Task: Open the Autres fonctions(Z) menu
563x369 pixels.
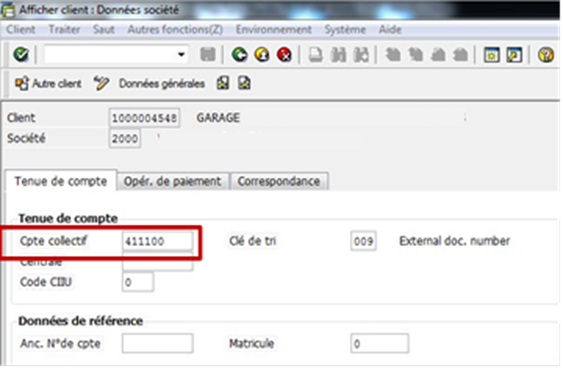Action: pyautogui.click(x=175, y=29)
